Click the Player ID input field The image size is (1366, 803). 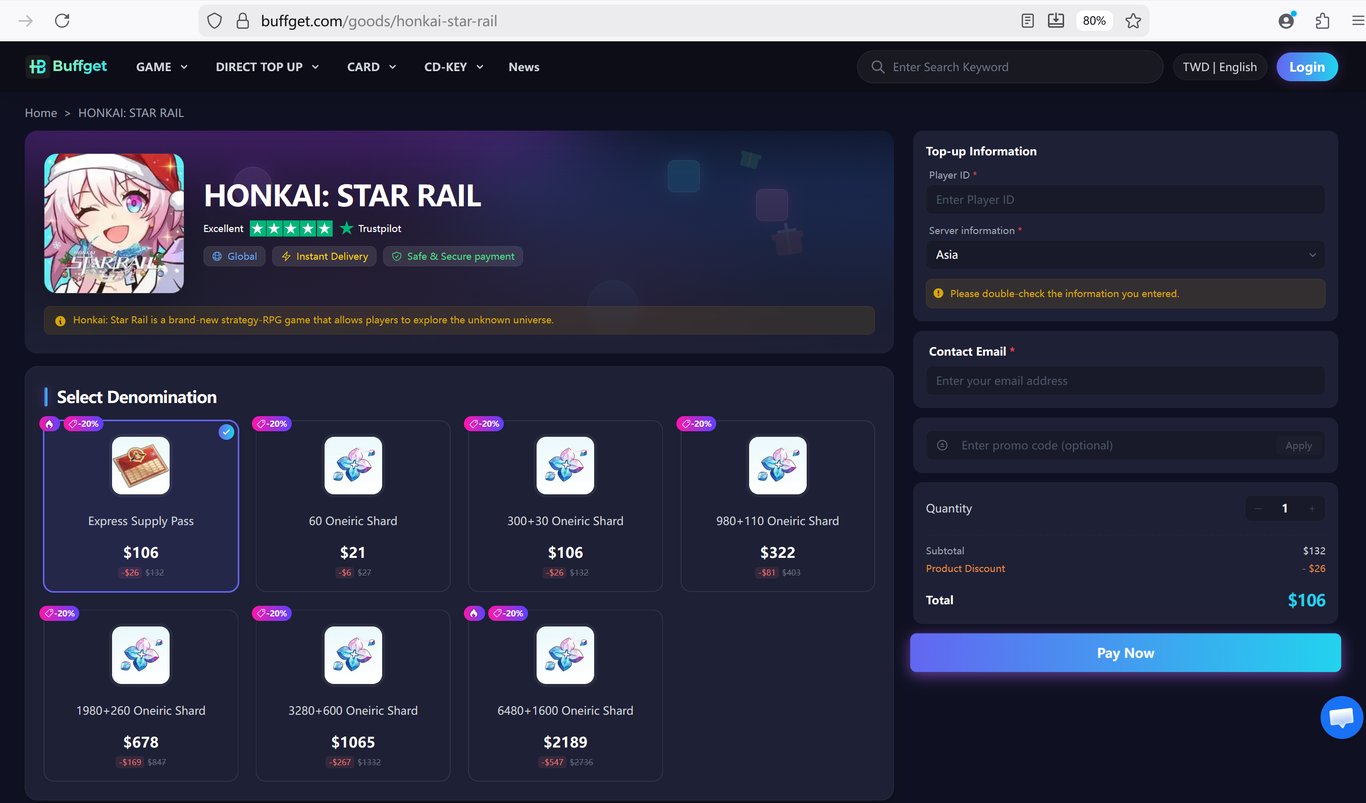coord(1125,199)
